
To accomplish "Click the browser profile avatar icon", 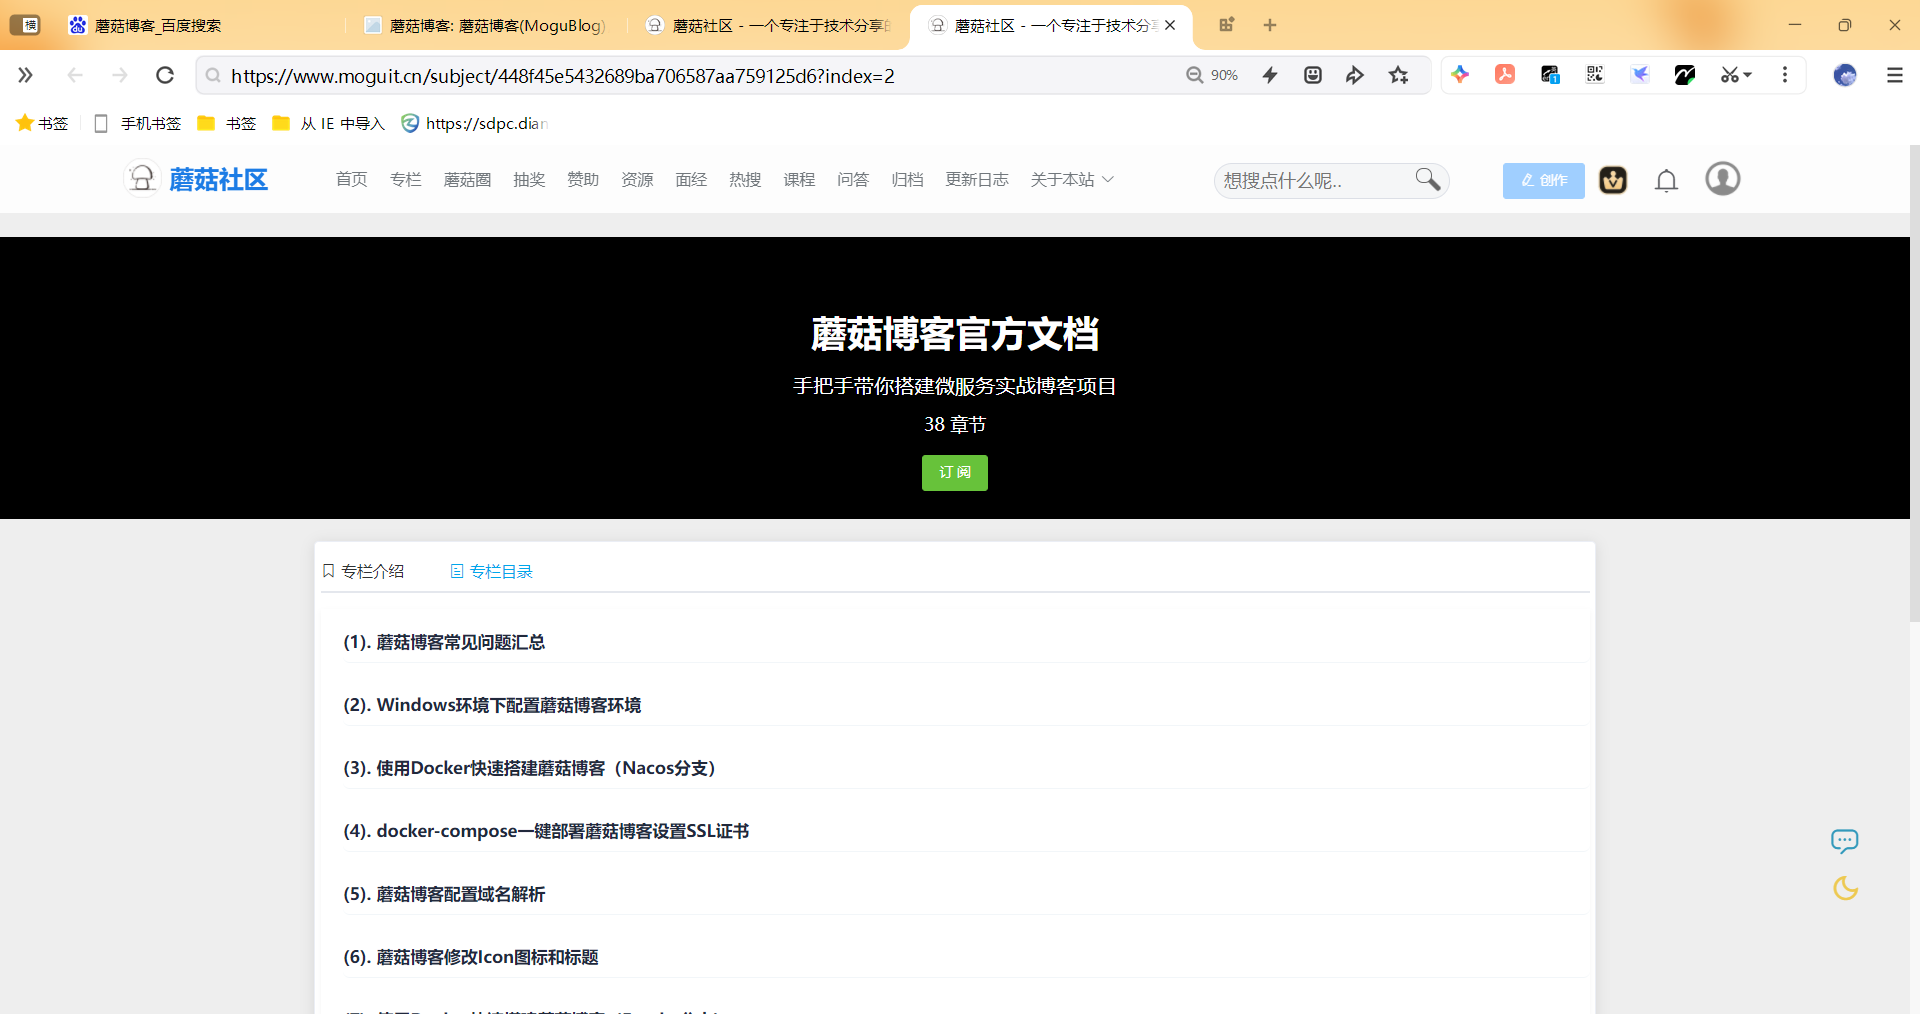I will pyautogui.click(x=1845, y=75).
